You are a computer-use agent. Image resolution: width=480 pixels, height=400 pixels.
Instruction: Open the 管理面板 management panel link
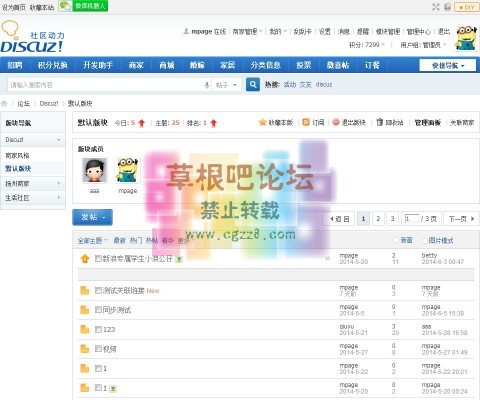428,123
